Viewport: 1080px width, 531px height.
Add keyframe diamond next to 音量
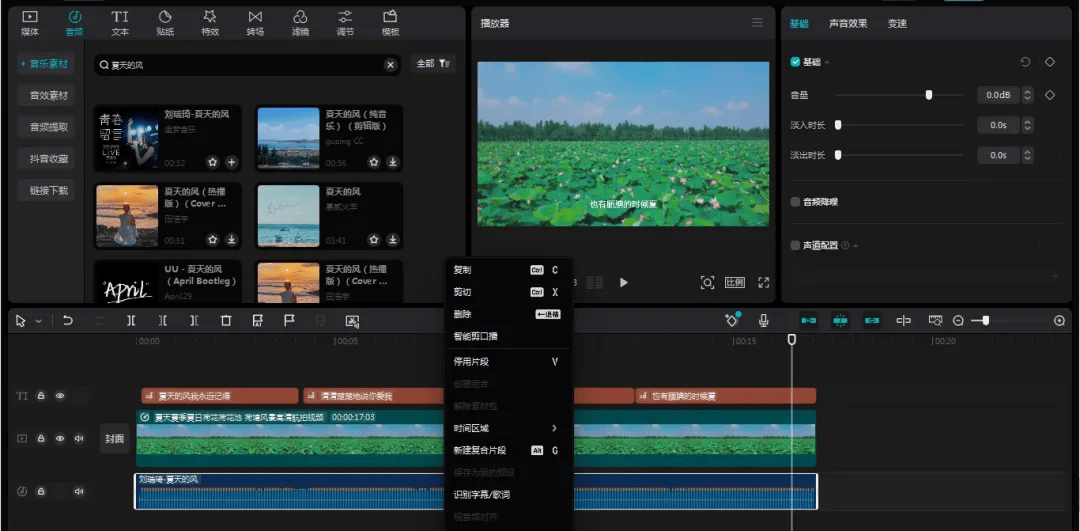pos(1050,95)
